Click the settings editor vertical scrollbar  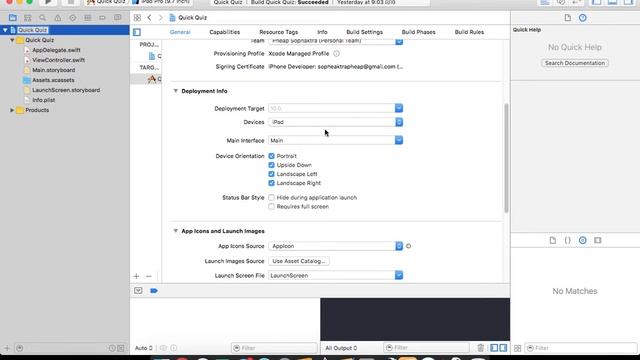pyautogui.click(x=507, y=158)
